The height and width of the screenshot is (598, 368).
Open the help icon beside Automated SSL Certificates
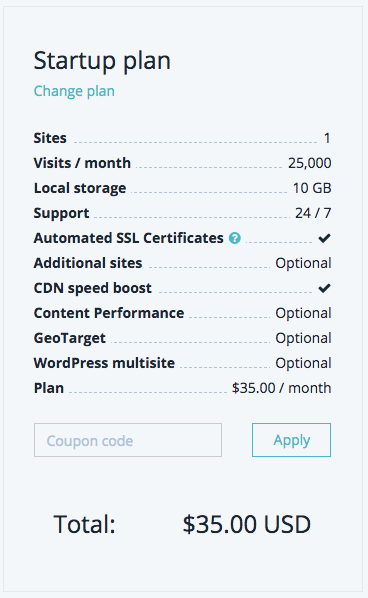tap(235, 238)
